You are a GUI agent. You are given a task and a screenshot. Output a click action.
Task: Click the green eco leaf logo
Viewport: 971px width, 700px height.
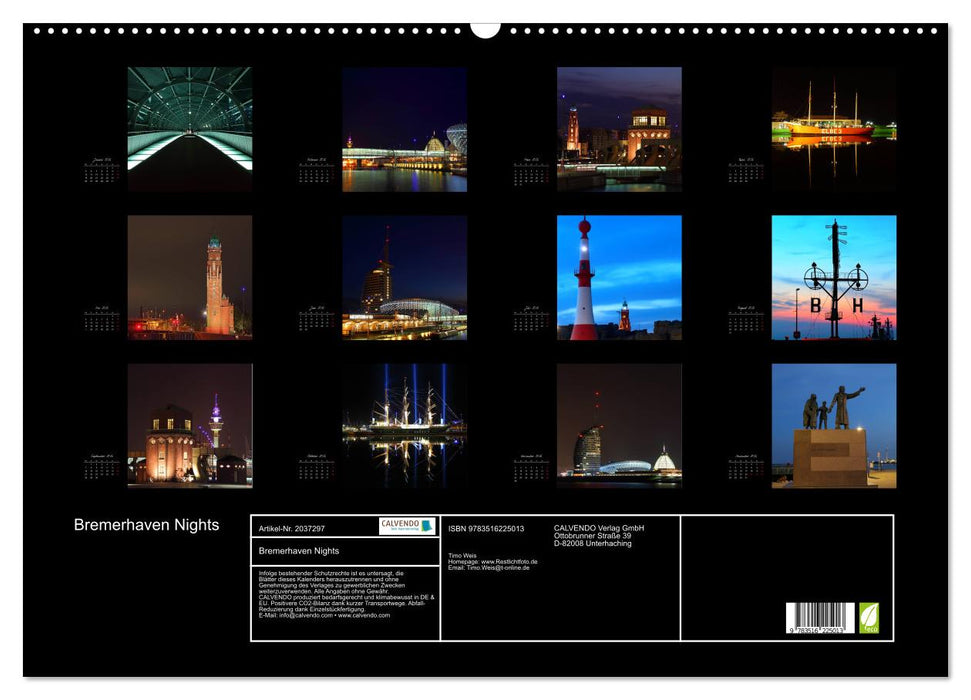[869, 620]
